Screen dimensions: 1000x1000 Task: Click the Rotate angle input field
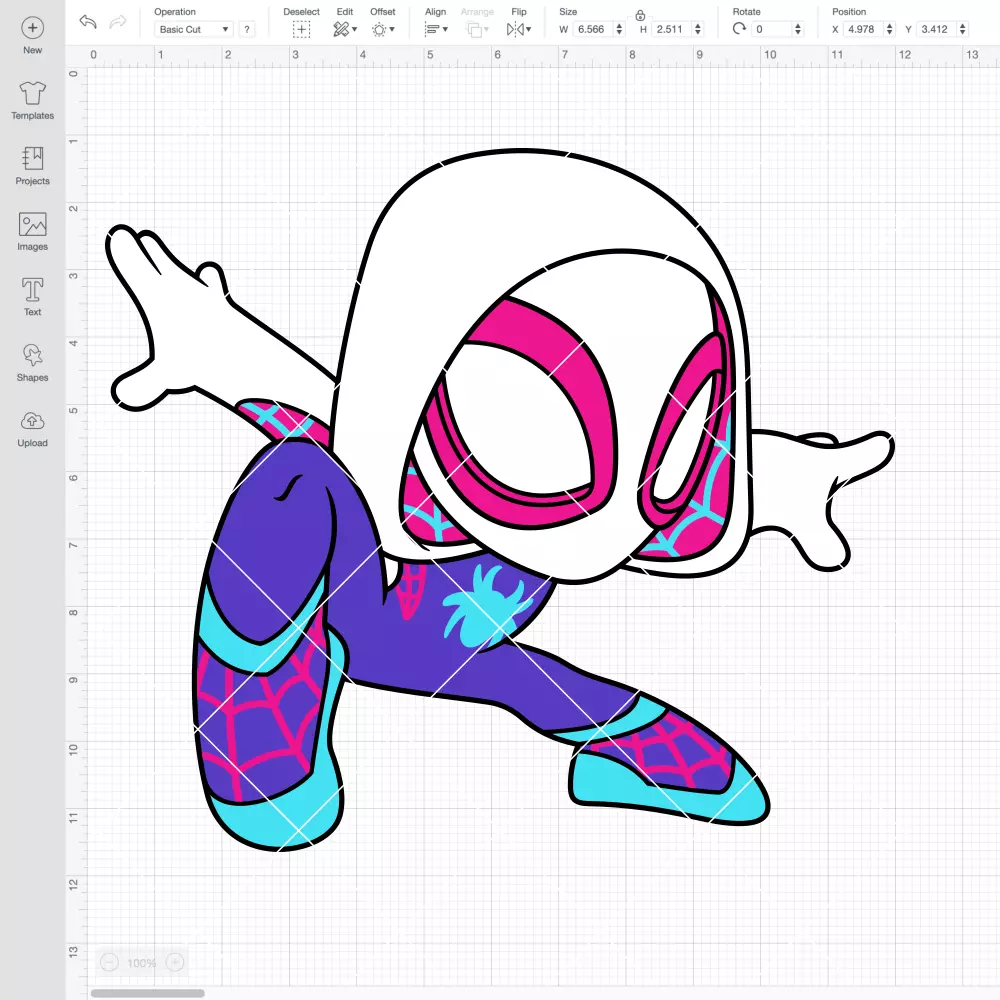[772, 29]
